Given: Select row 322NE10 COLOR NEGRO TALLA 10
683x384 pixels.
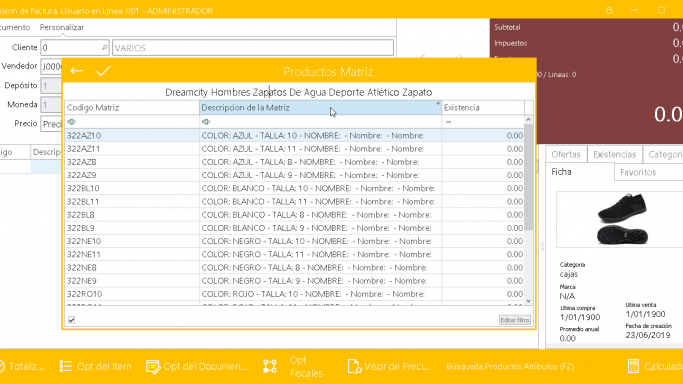Looking at the screenshot, I should [294, 241].
